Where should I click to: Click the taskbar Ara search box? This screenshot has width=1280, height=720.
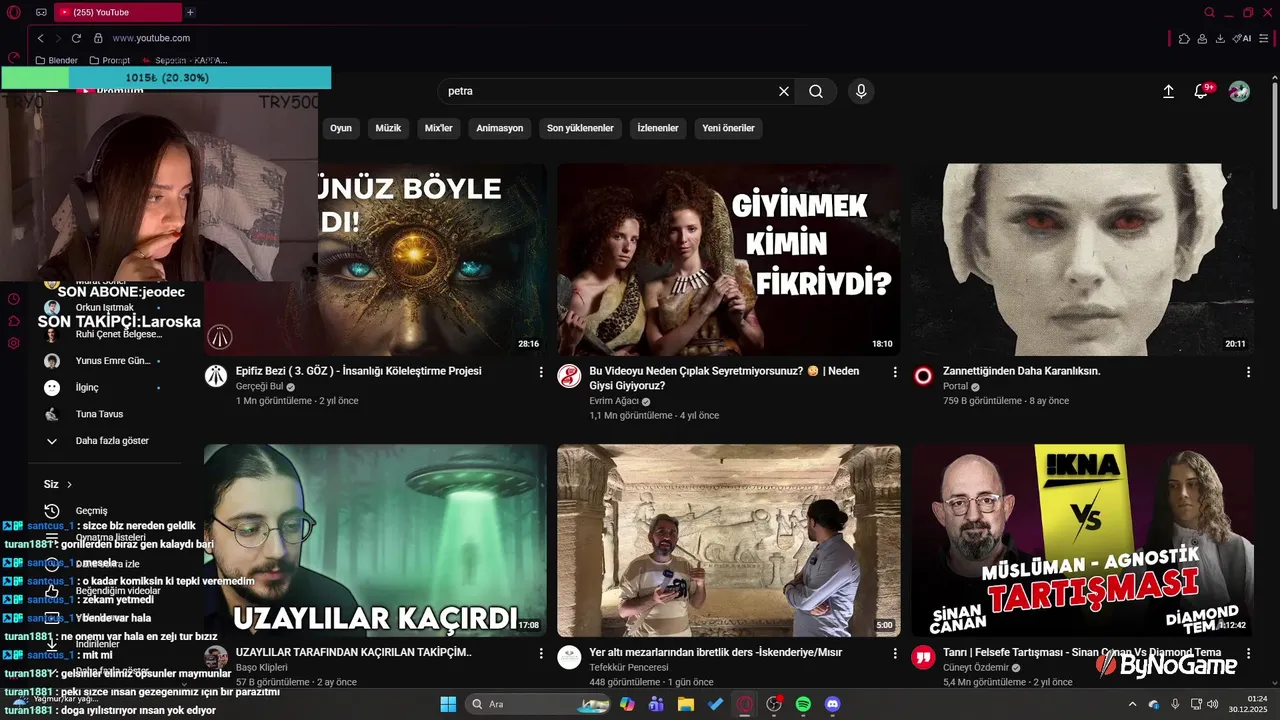pyautogui.click(x=537, y=704)
